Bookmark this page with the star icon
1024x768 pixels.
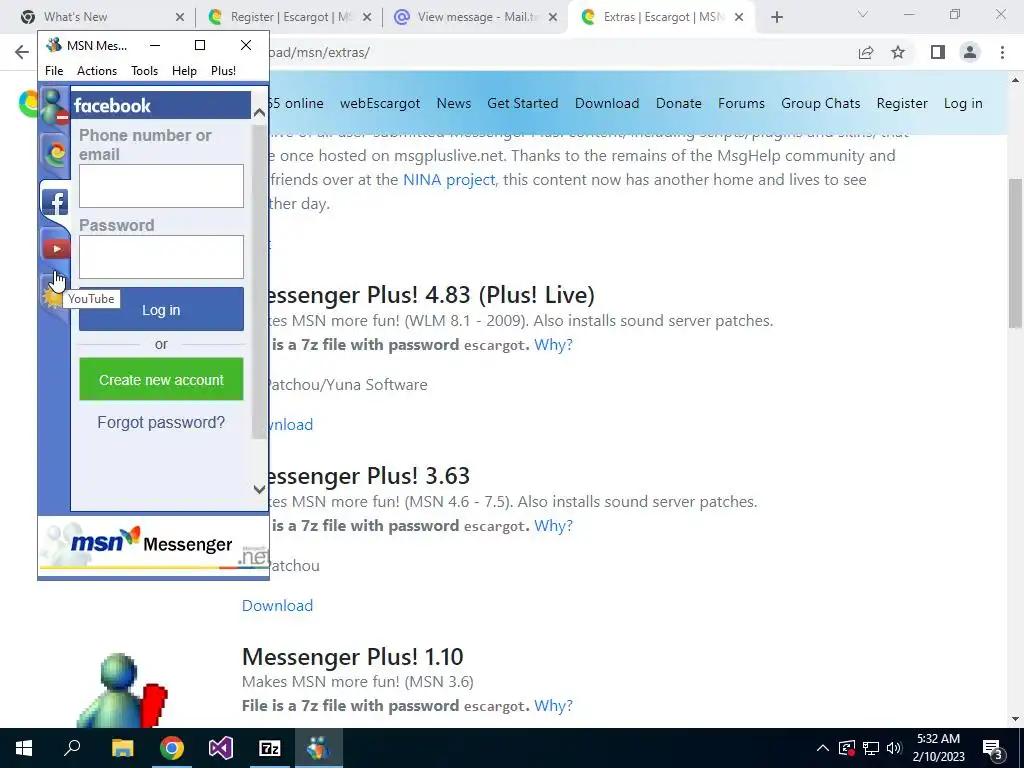[898, 52]
